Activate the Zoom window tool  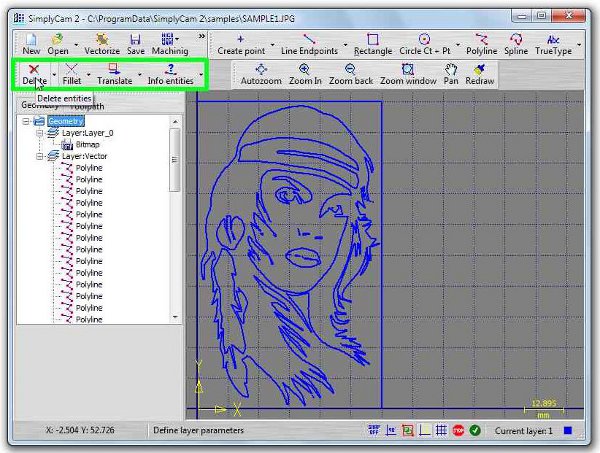pos(408,75)
